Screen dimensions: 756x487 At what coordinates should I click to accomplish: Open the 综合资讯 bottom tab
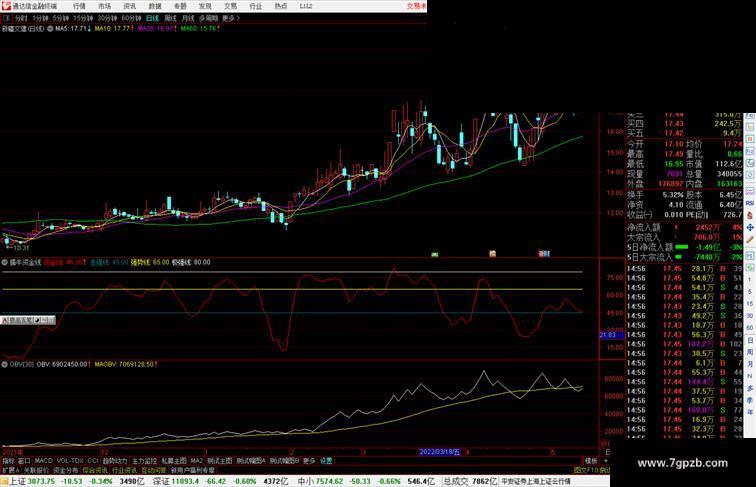coord(95,470)
